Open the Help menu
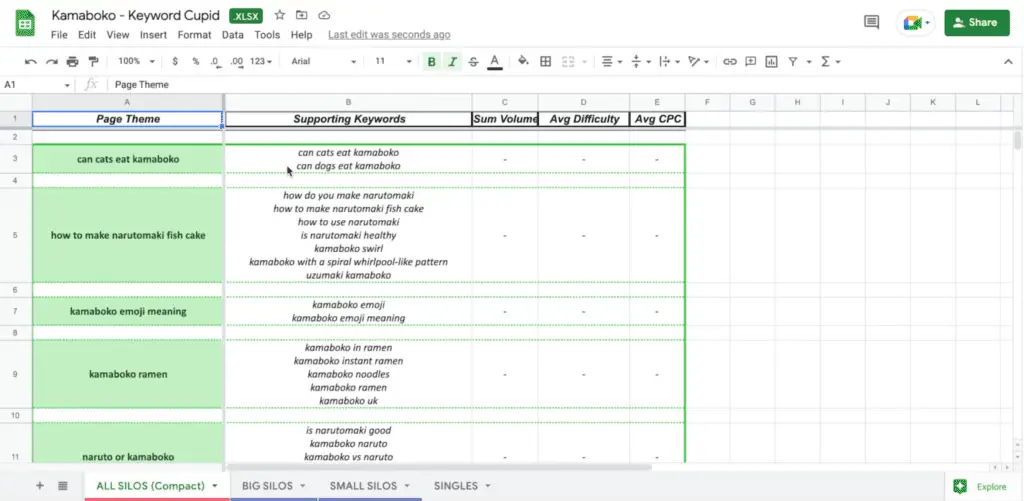This screenshot has height=501, width=1024. coord(301,35)
